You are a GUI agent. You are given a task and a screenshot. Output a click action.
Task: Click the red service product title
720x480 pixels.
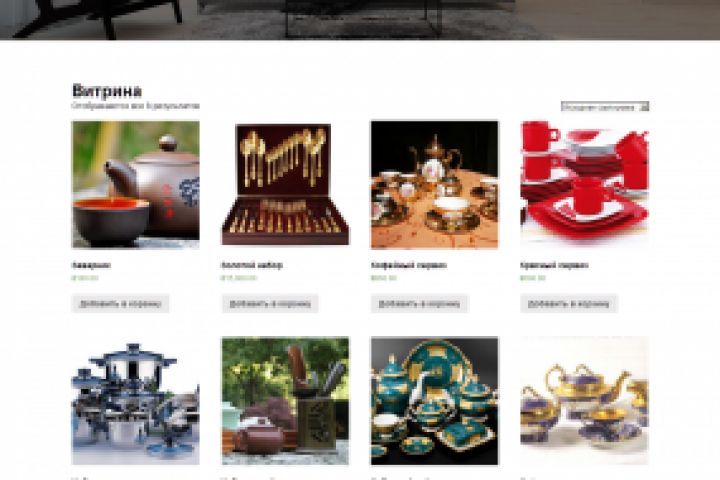coord(554,265)
